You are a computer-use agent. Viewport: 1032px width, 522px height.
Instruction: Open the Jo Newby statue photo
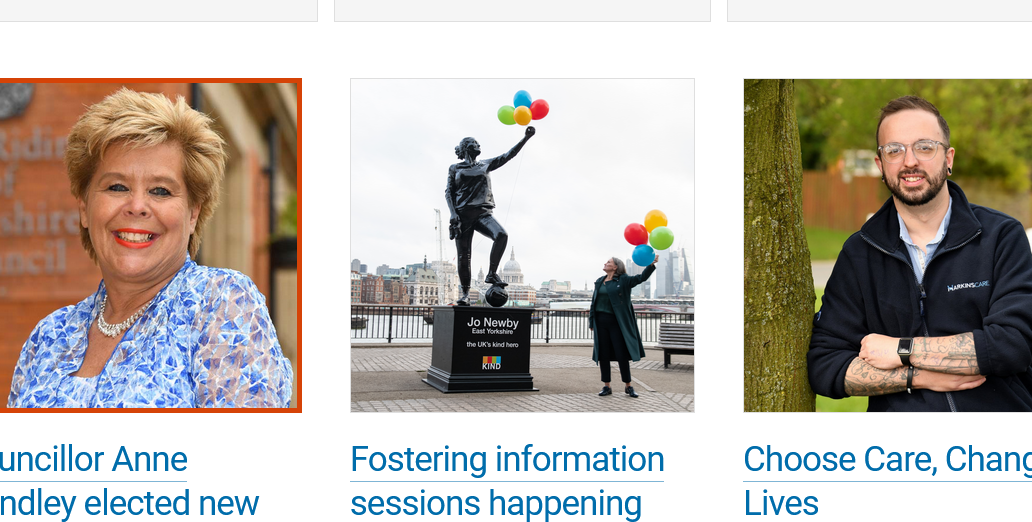[522, 246]
